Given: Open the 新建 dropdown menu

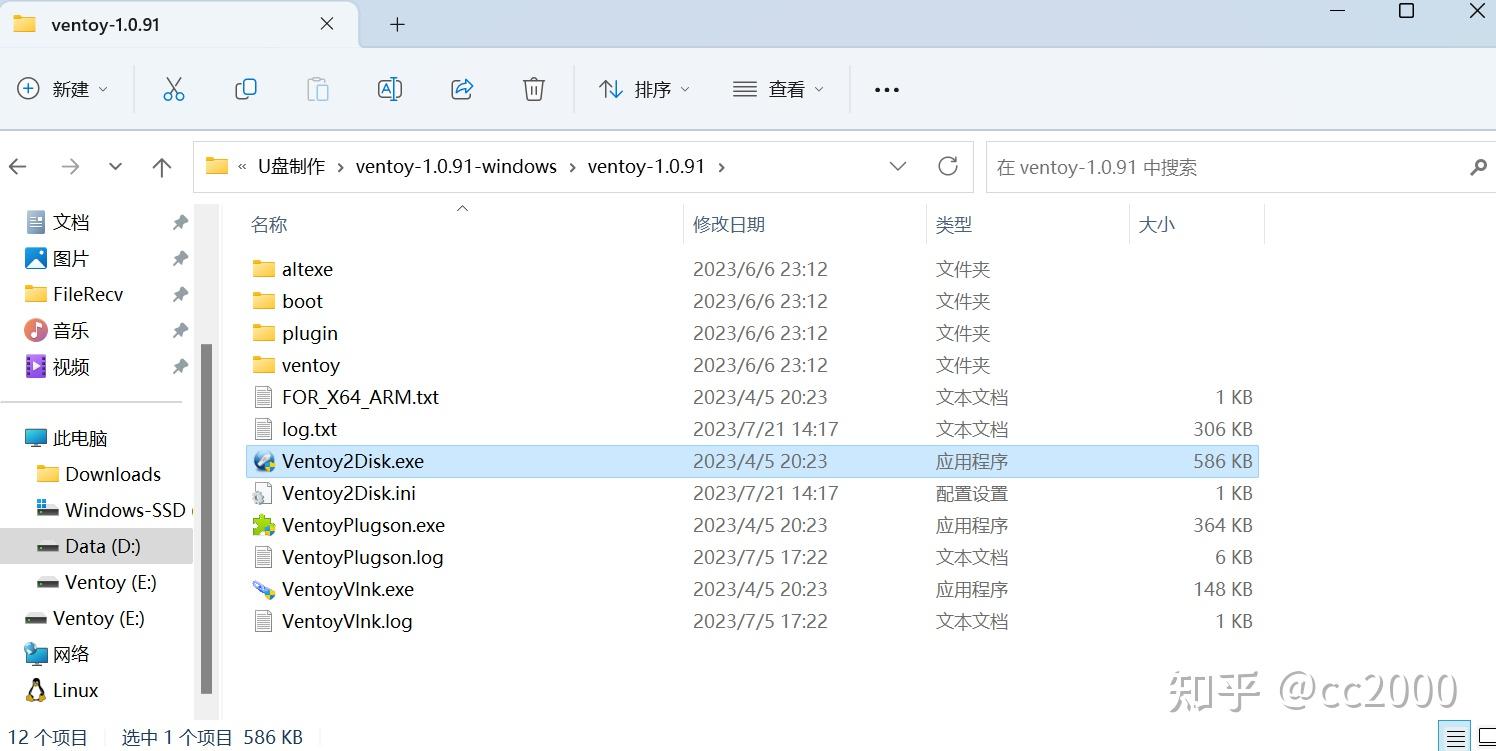Looking at the screenshot, I should [x=62, y=89].
